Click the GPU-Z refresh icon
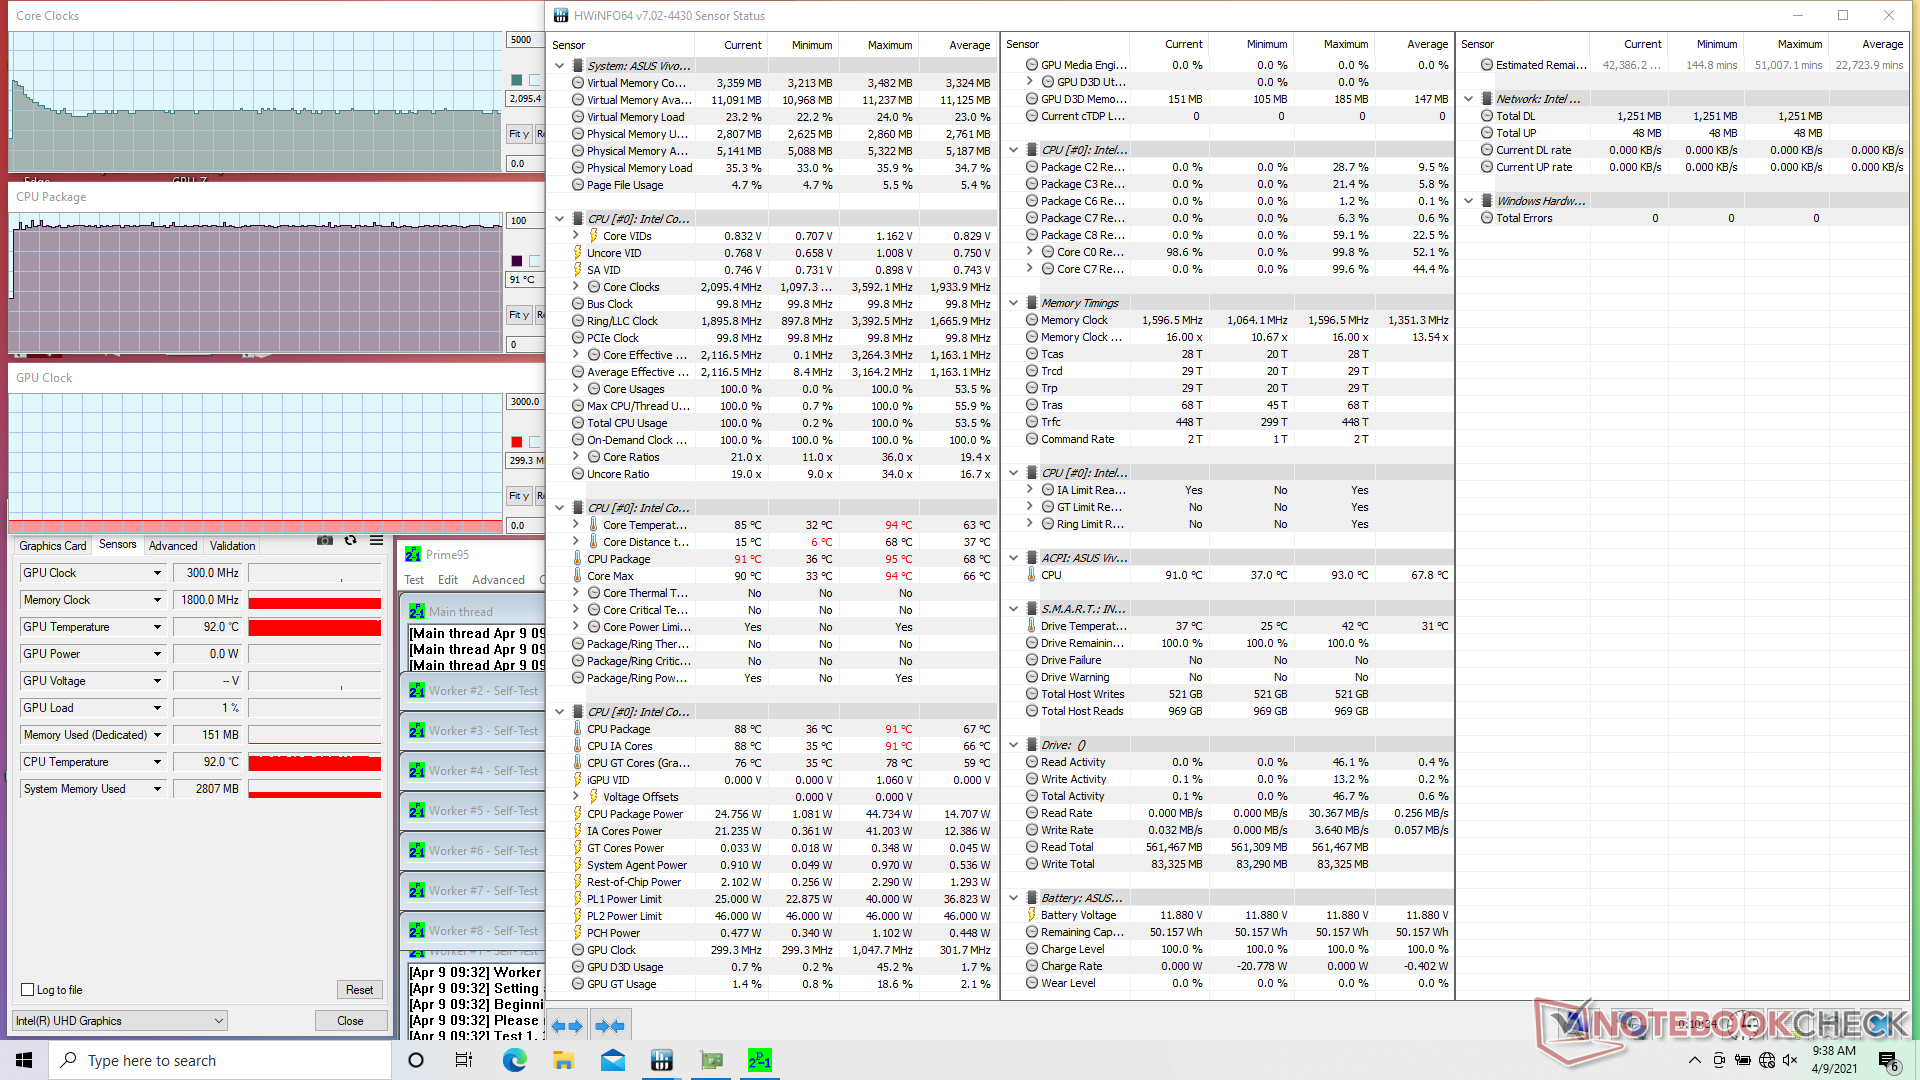The width and height of the screenshot is (1920, 1080). pyautogui.click(x=350, y=541)
